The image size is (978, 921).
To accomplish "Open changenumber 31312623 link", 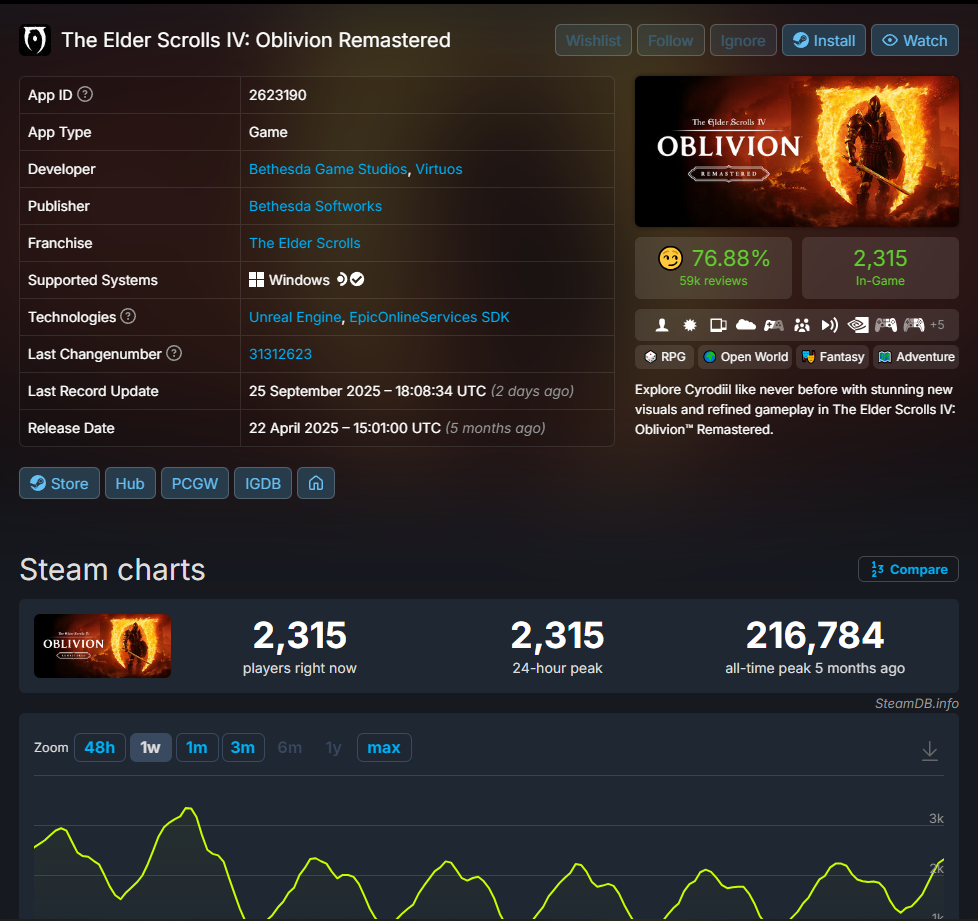I will pos(280,354).
